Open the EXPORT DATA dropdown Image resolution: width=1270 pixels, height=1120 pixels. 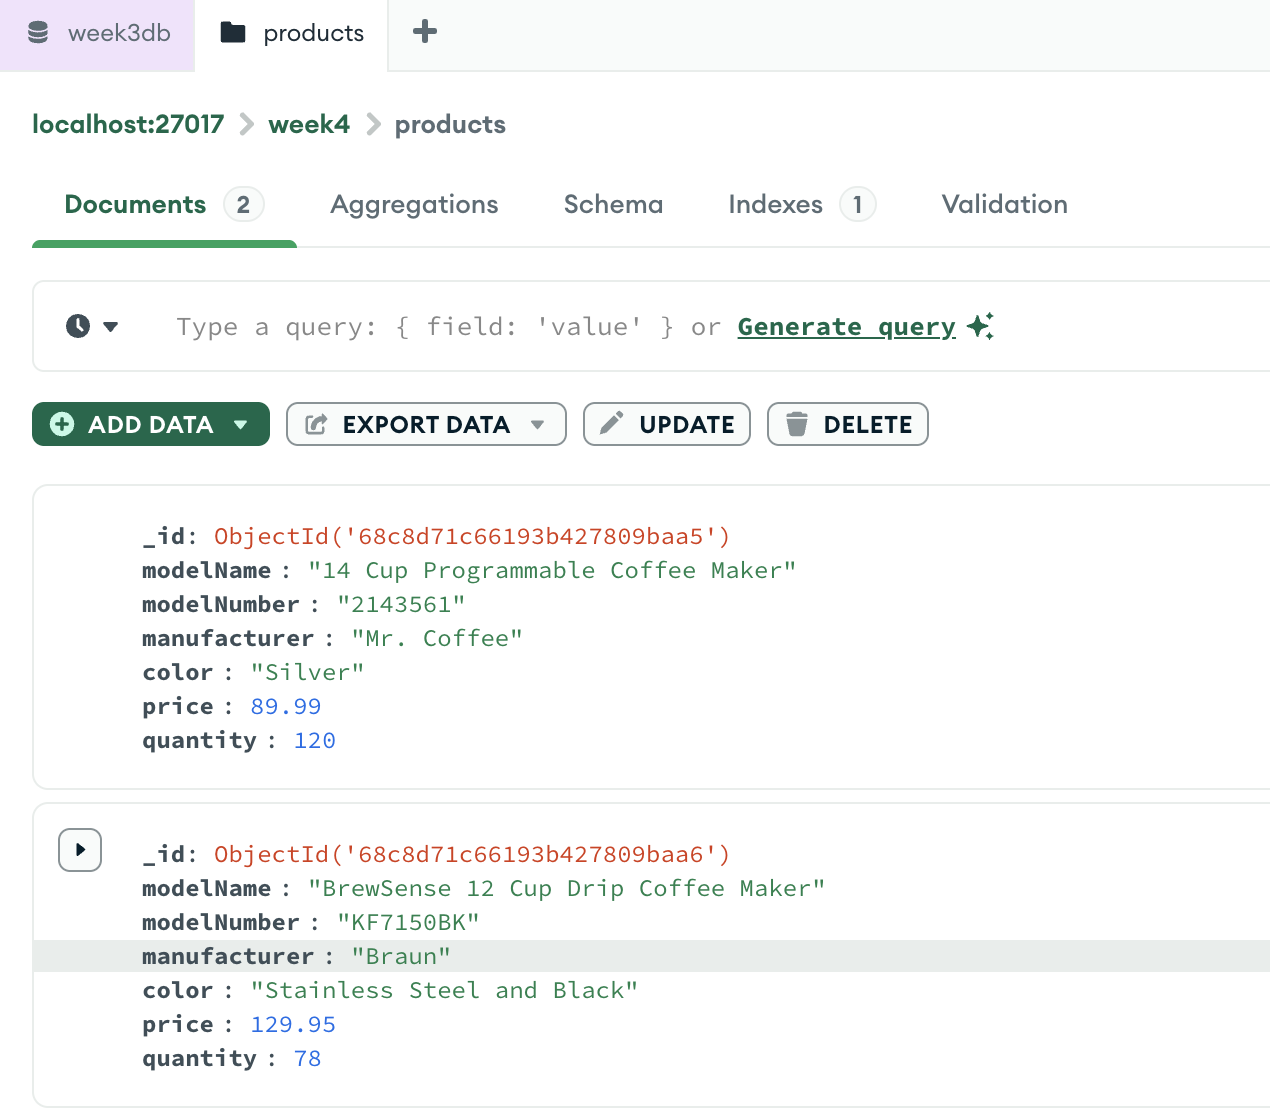(x=426, y=424)
